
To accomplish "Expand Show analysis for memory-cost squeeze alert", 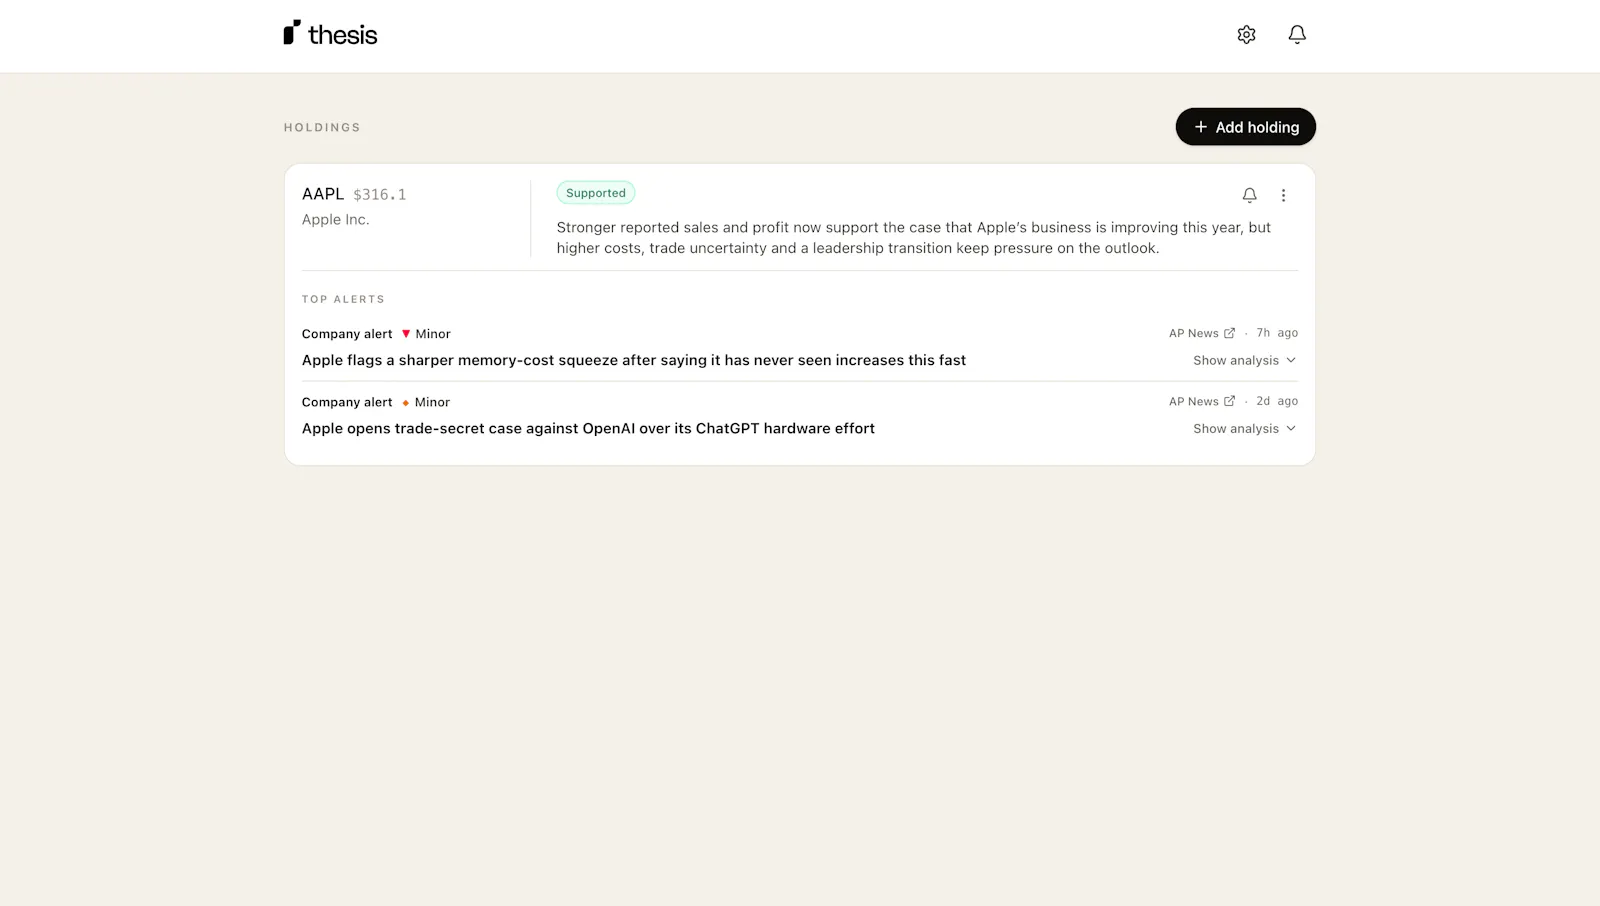I will 1244,360.
